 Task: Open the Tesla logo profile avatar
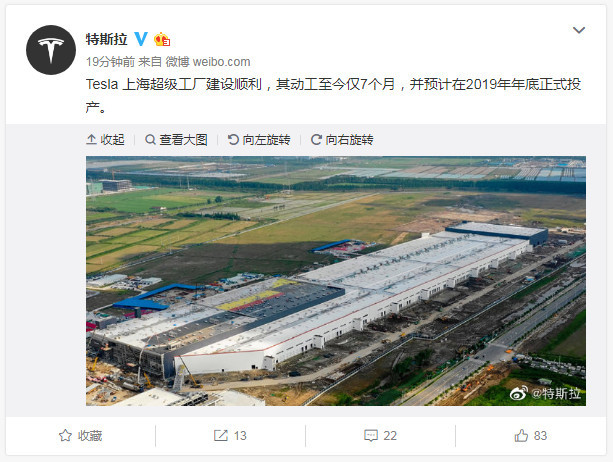pyautogui.click(x=51, y=50)
